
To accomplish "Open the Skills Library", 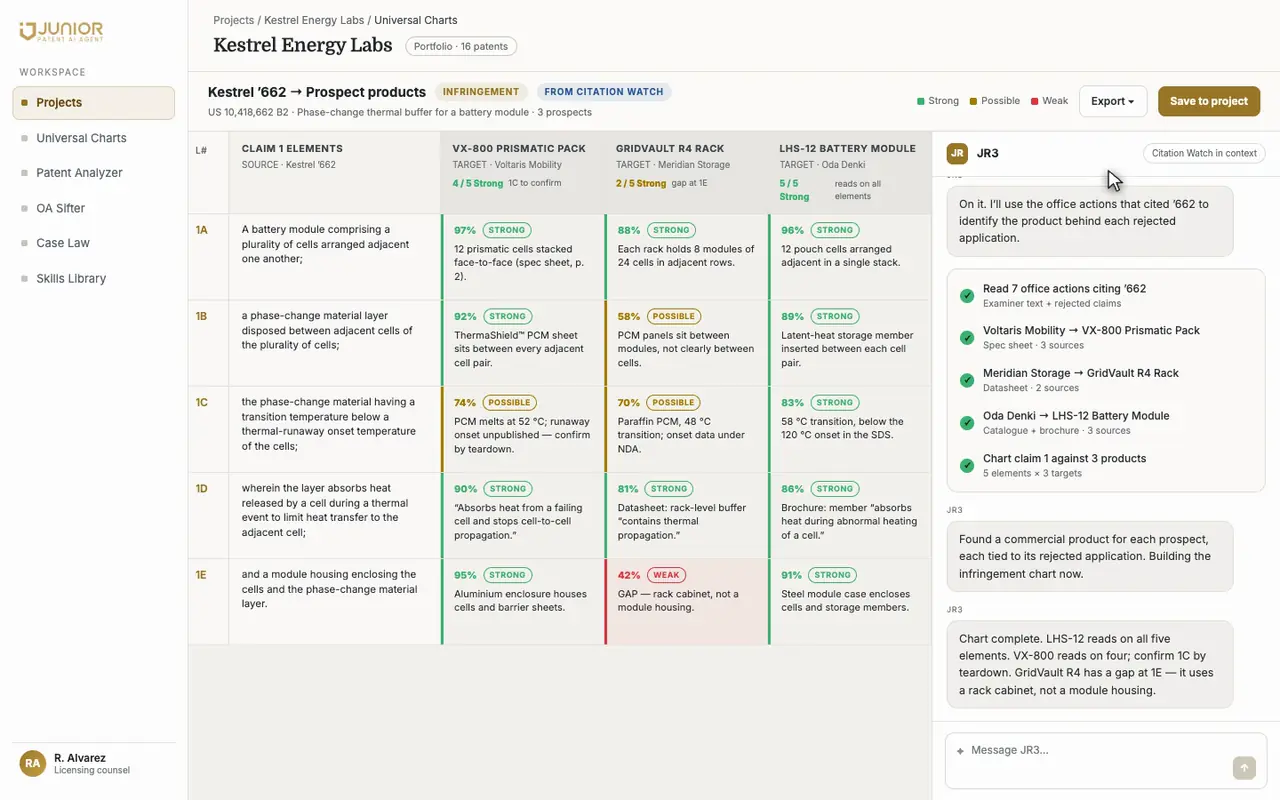I will point(94,278).
